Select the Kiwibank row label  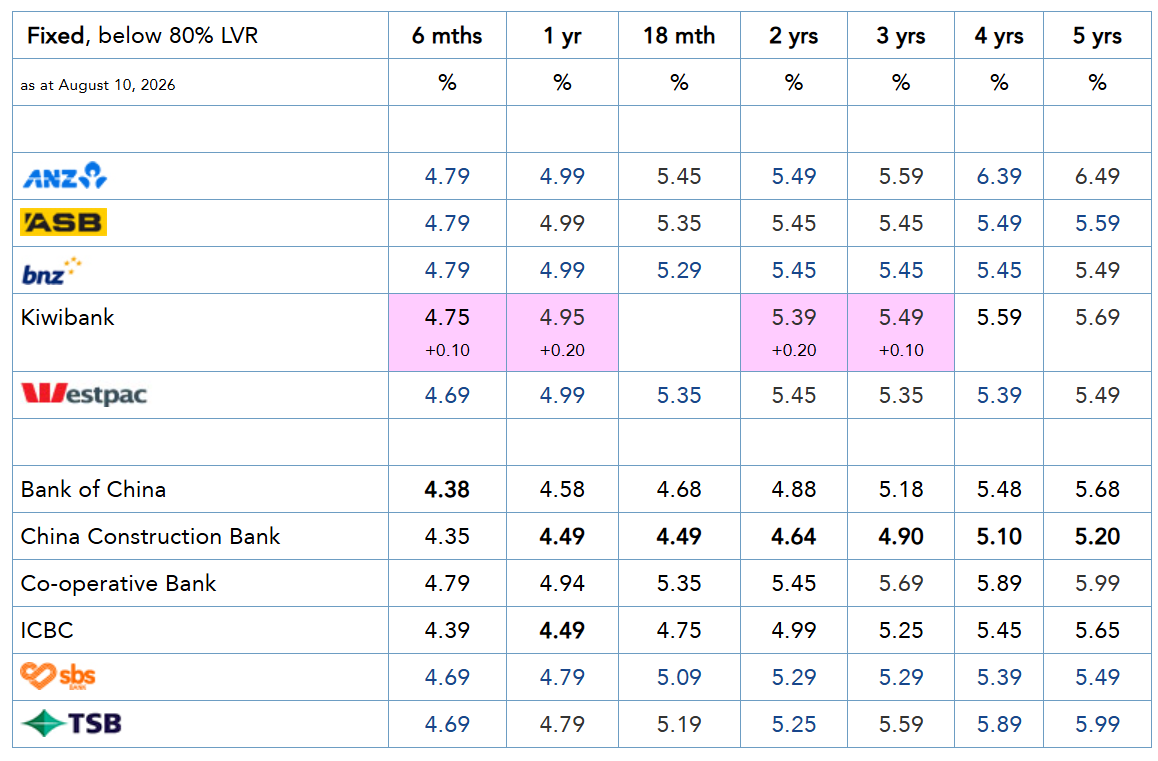tap(67, 318)
